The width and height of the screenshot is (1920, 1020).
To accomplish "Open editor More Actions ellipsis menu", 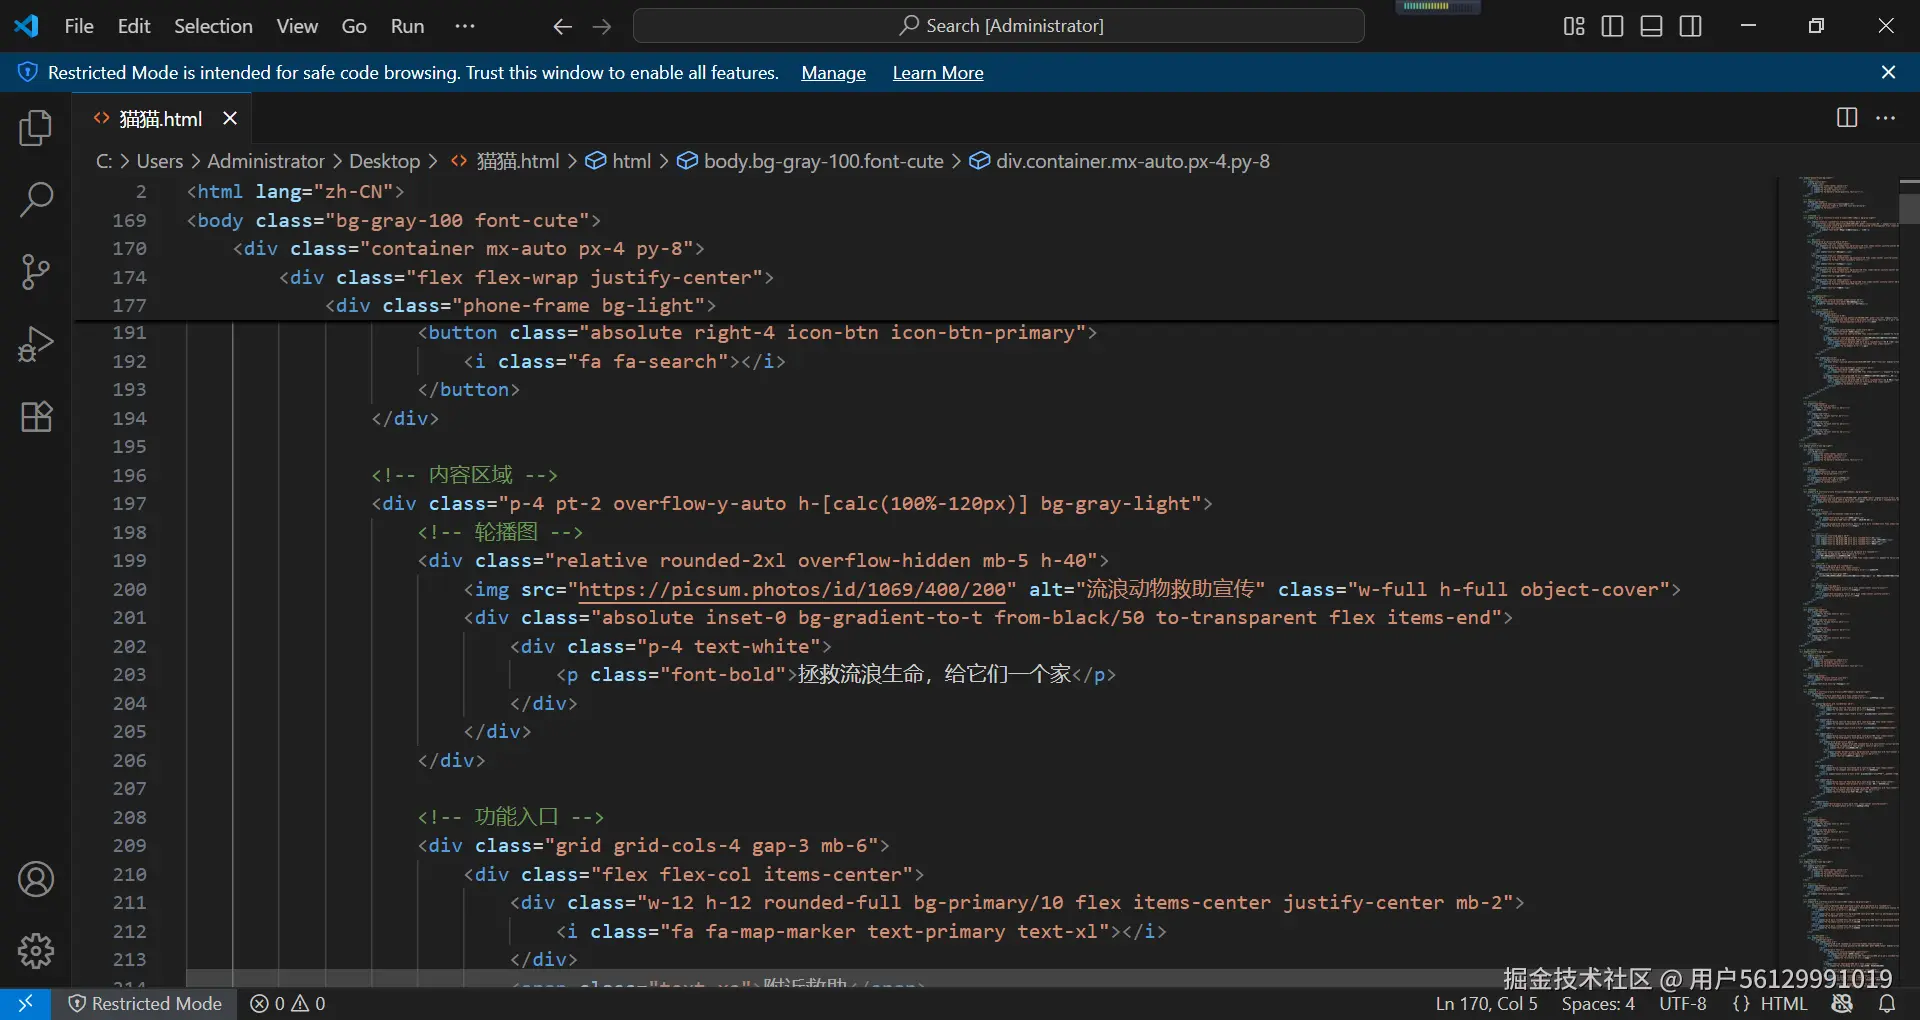I will pyautogui.click(x=1886, y=118).
